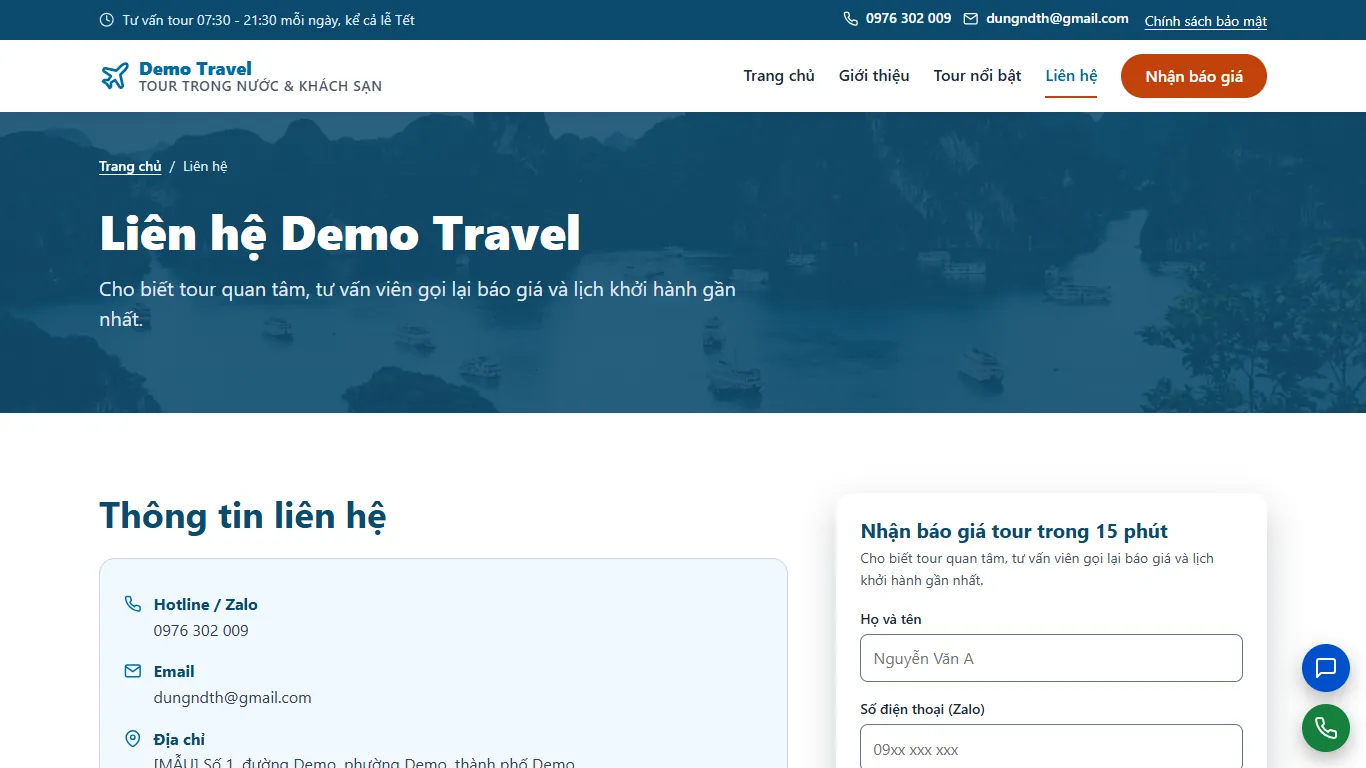This screenshot has height=768, width=1366.
Task: Focus the Họ và tên input field
Action: pos(1051,658)
